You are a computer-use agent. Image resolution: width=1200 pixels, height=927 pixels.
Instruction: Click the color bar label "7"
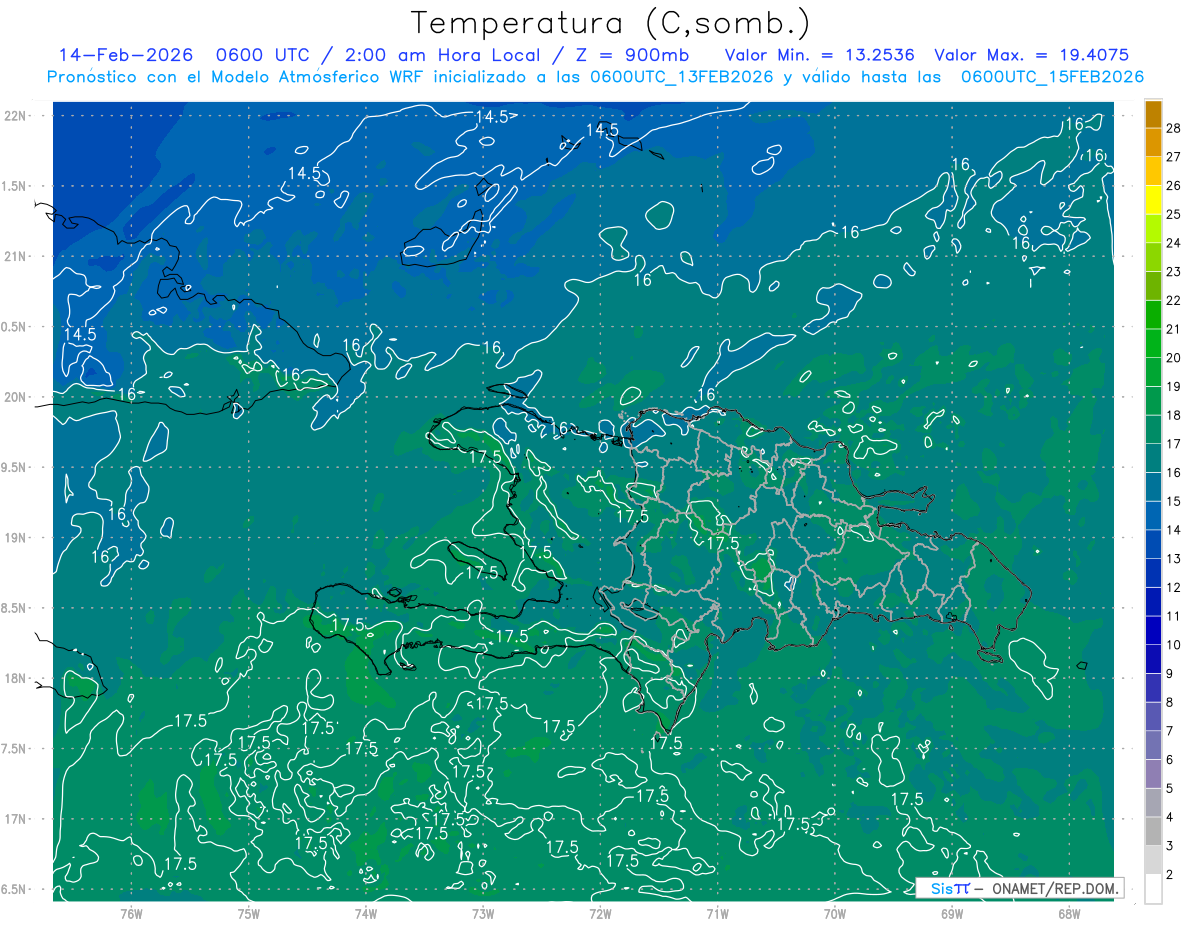[1171, 732]
